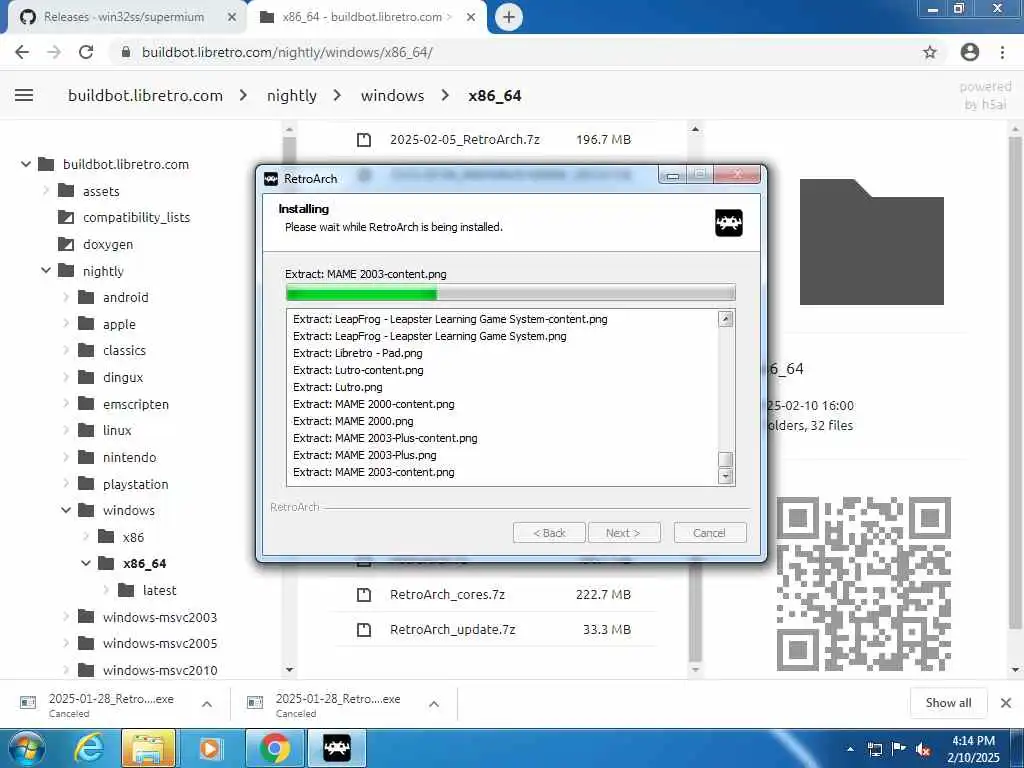This screenshot has height=768, width=1024.
Task: Open the hamburger menu beside buildbot.libretro.com
Action: [24, 95]
